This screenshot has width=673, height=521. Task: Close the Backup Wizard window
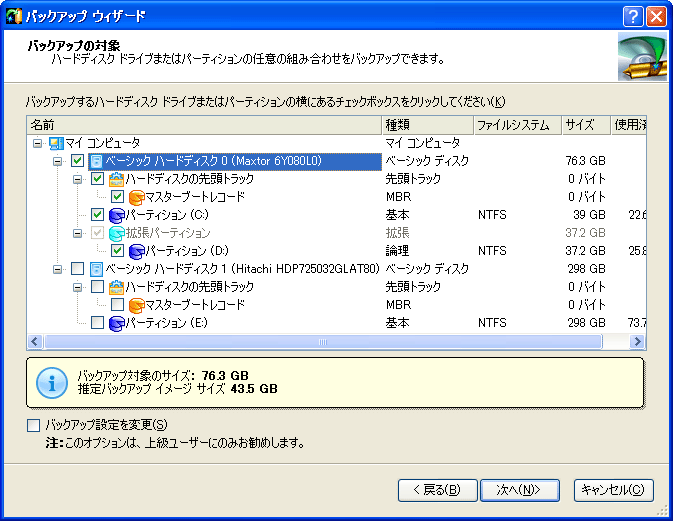tap(656, 17)
